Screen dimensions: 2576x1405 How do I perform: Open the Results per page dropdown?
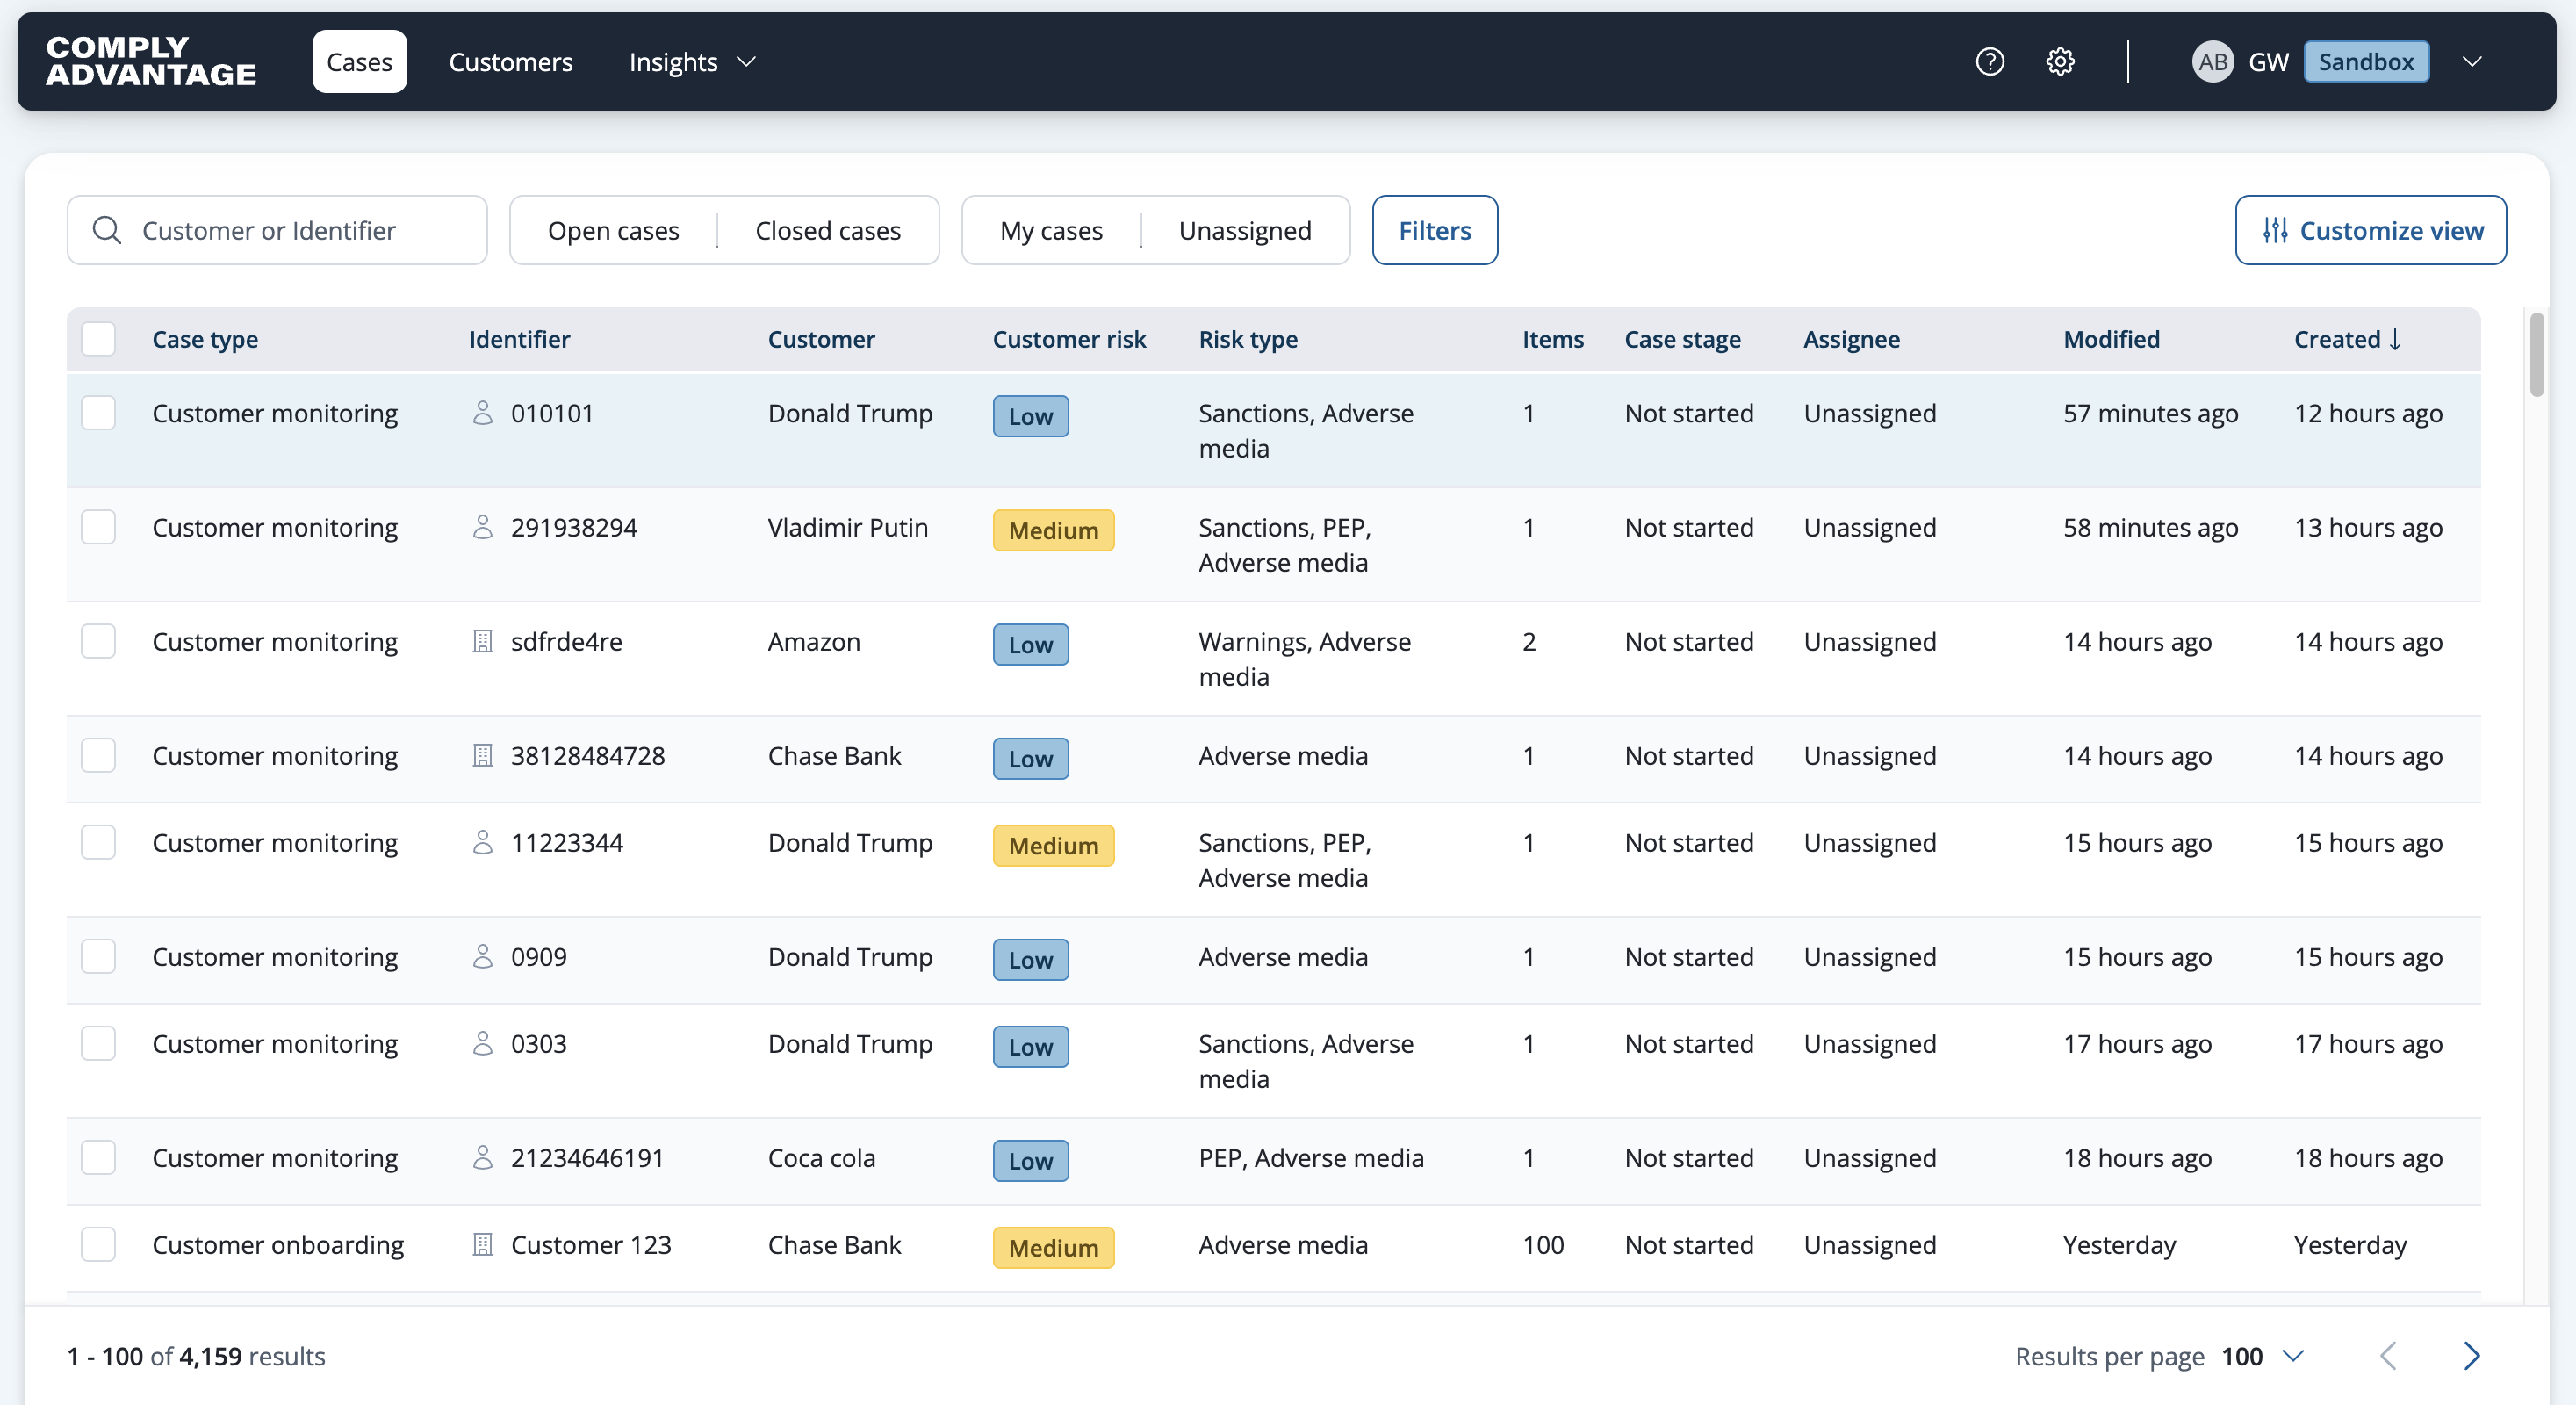pos(2262,1356)
